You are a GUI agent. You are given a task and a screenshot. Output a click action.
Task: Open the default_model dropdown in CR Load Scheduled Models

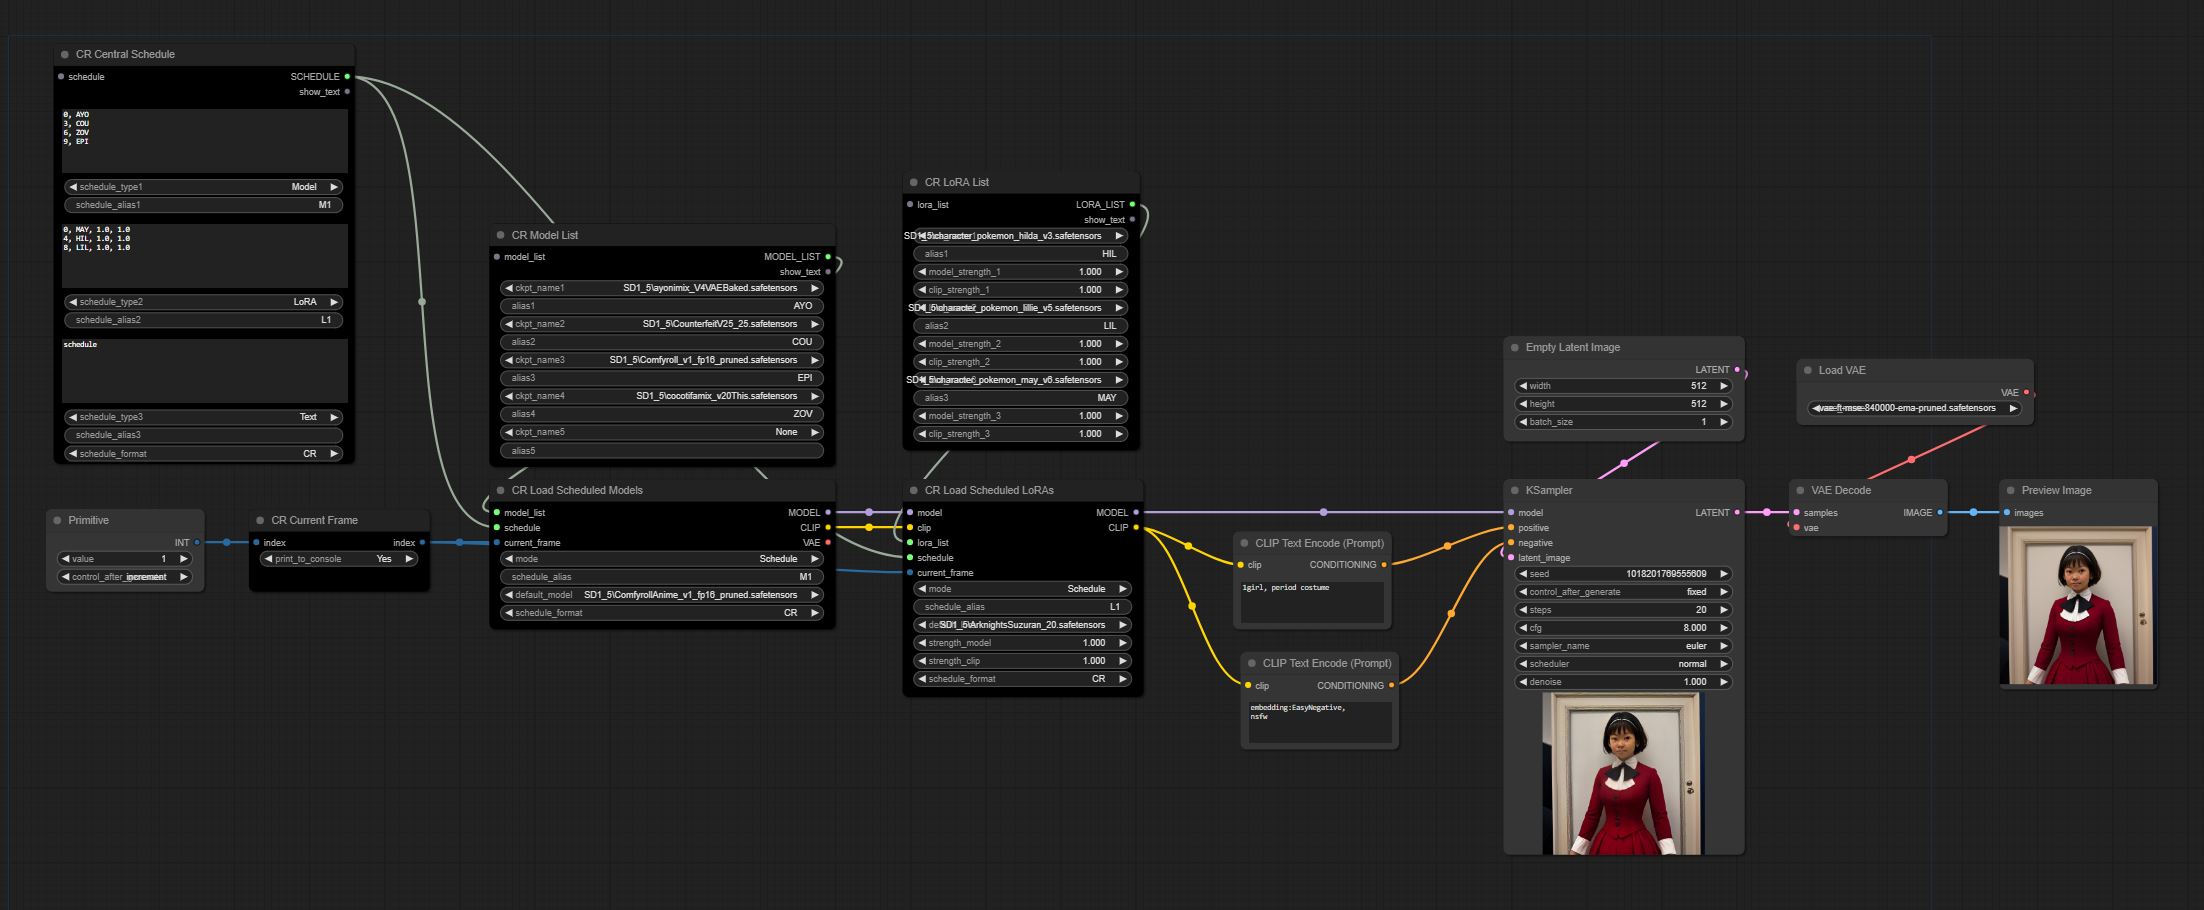coord(662,595)
